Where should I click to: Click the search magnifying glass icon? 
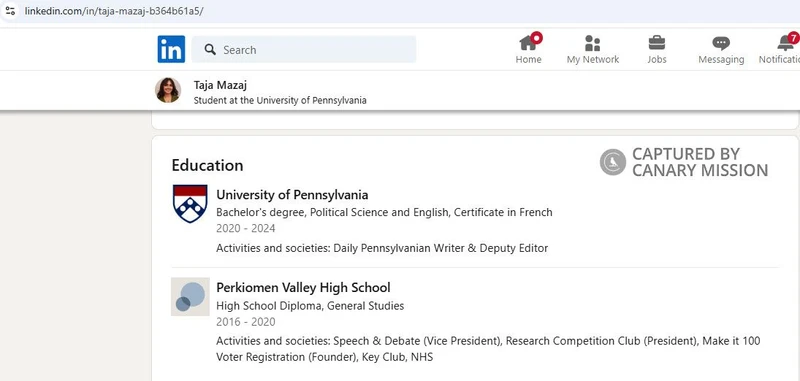coord(210,49)
